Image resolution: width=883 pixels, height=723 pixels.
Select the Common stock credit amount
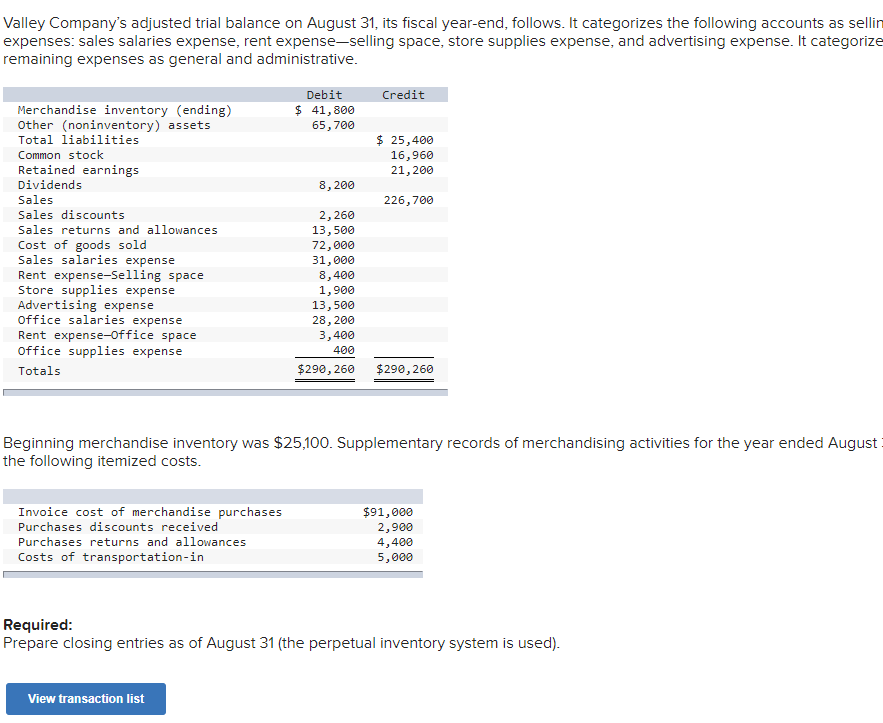[414, 155]
